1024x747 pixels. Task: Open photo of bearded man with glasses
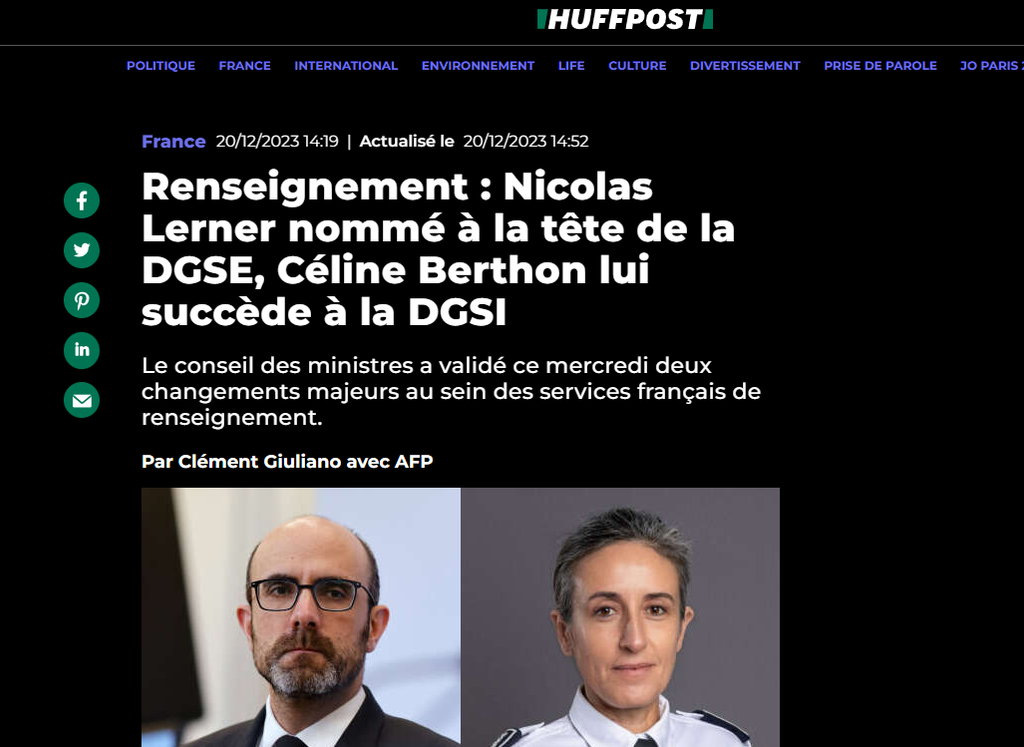tap(301, 617)
